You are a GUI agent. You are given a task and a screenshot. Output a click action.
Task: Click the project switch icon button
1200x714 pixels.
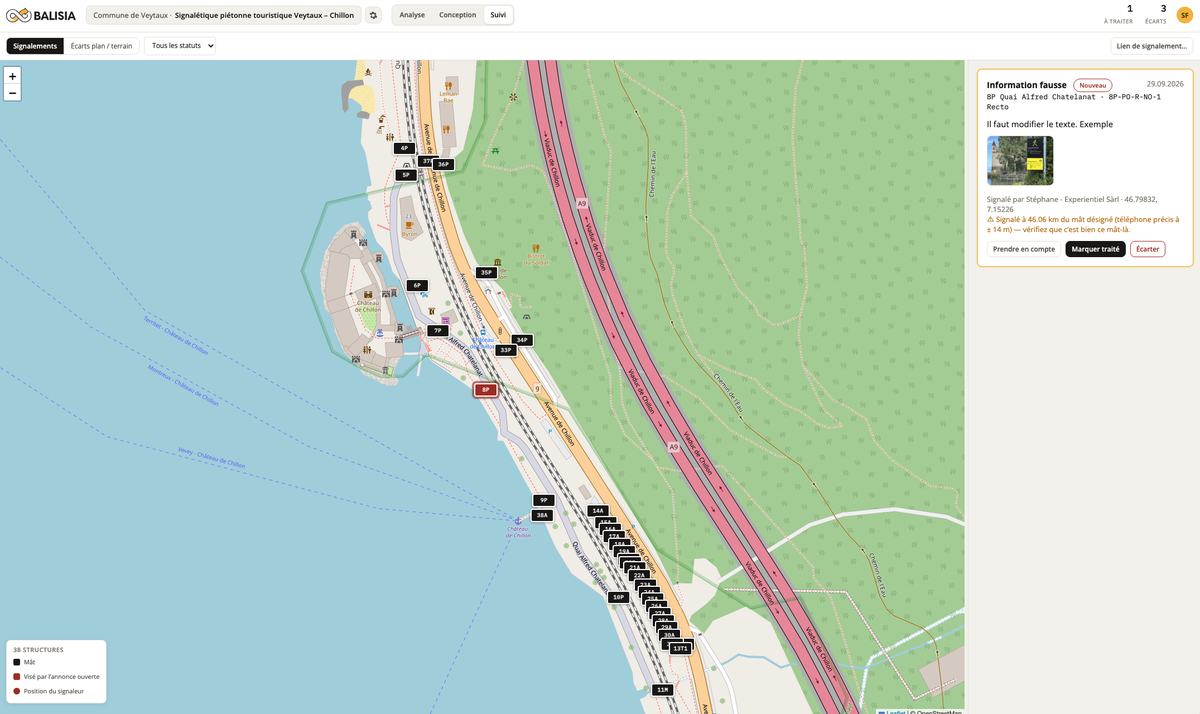[x=373, y=15]
